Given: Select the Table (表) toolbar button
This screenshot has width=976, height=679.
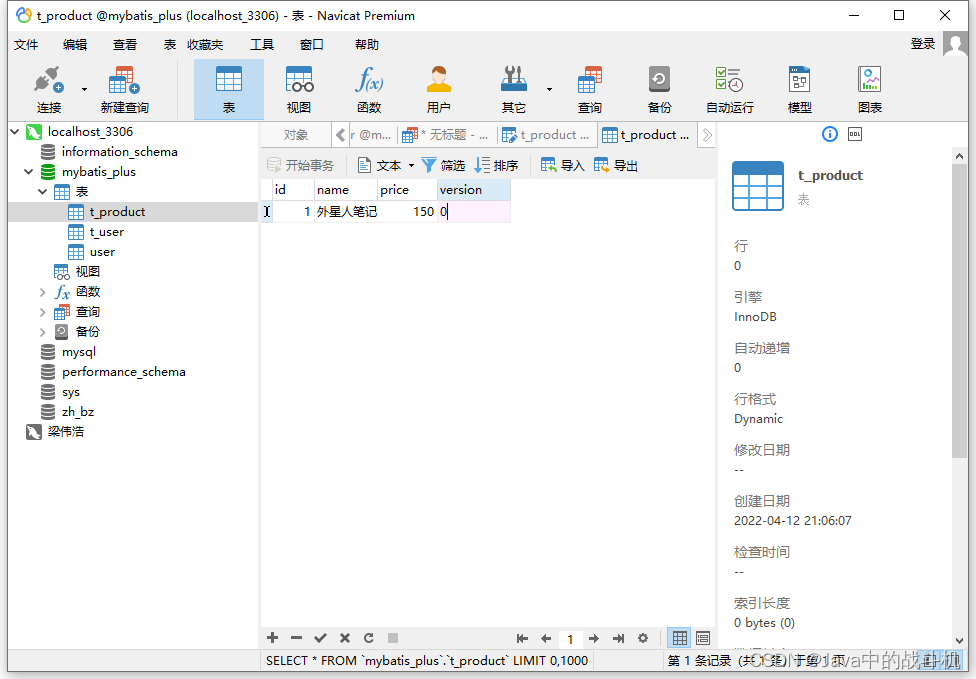Looking at the screenshot, I should (x=229, y=90).
